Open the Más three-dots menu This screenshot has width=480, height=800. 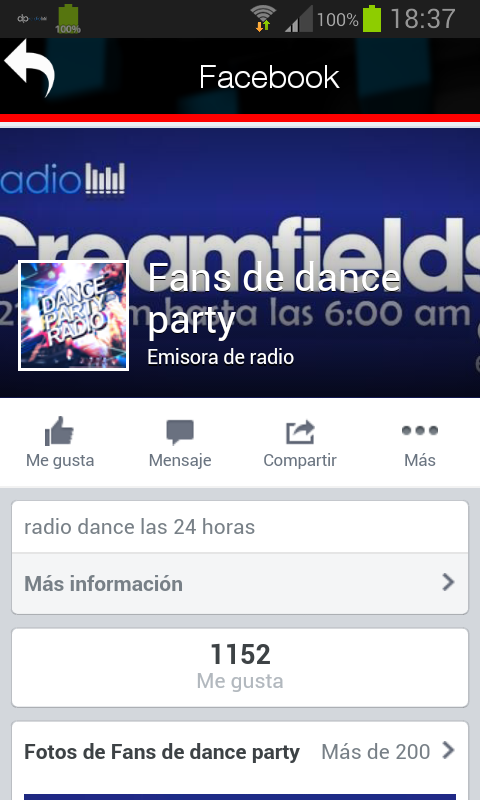click(420, 431)
